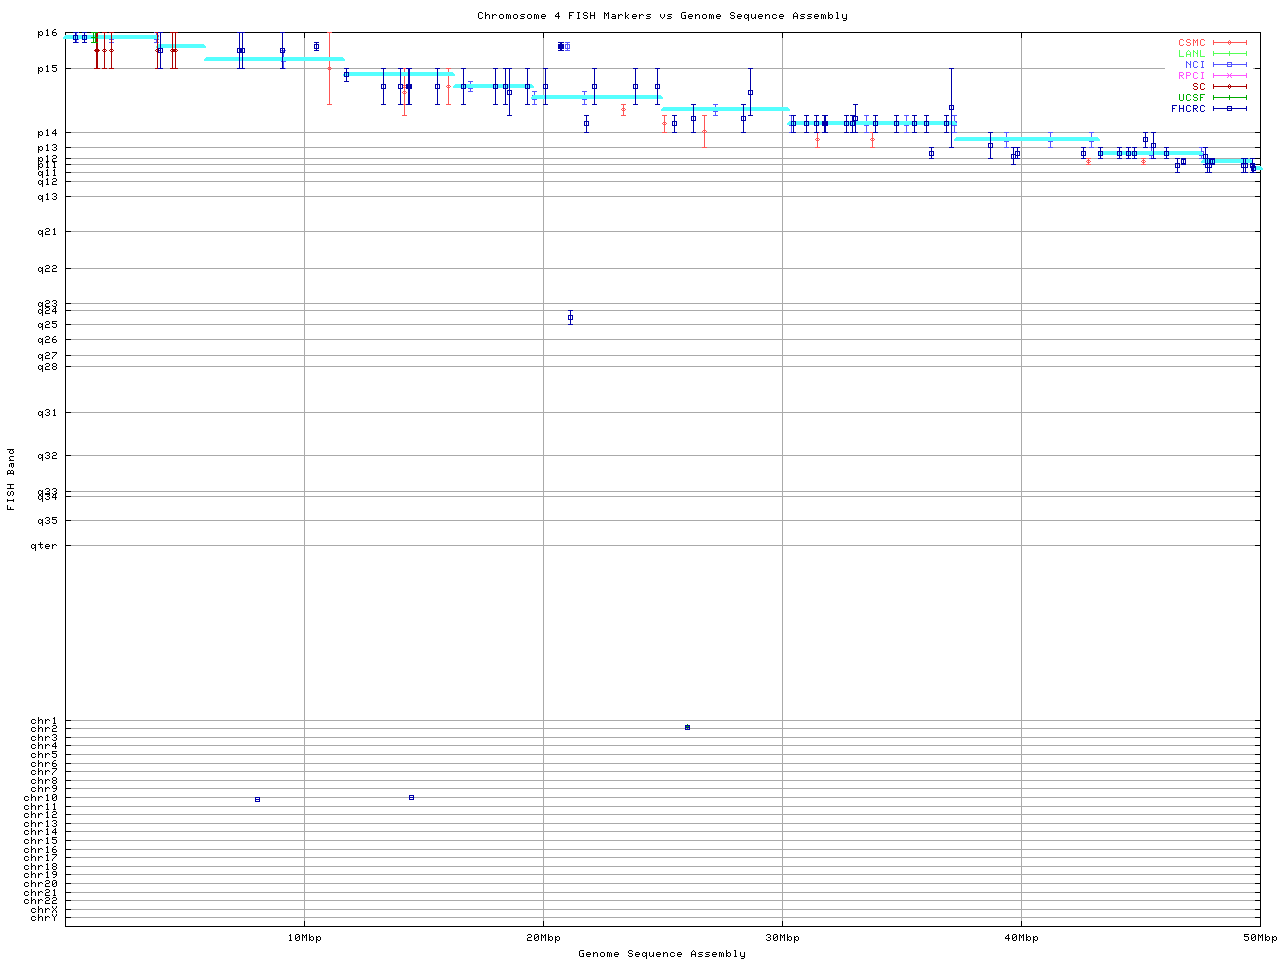The image size is (1280, 960).
Task: Pick the UCSF legend marker symbol
Action: pos(1229,98)
